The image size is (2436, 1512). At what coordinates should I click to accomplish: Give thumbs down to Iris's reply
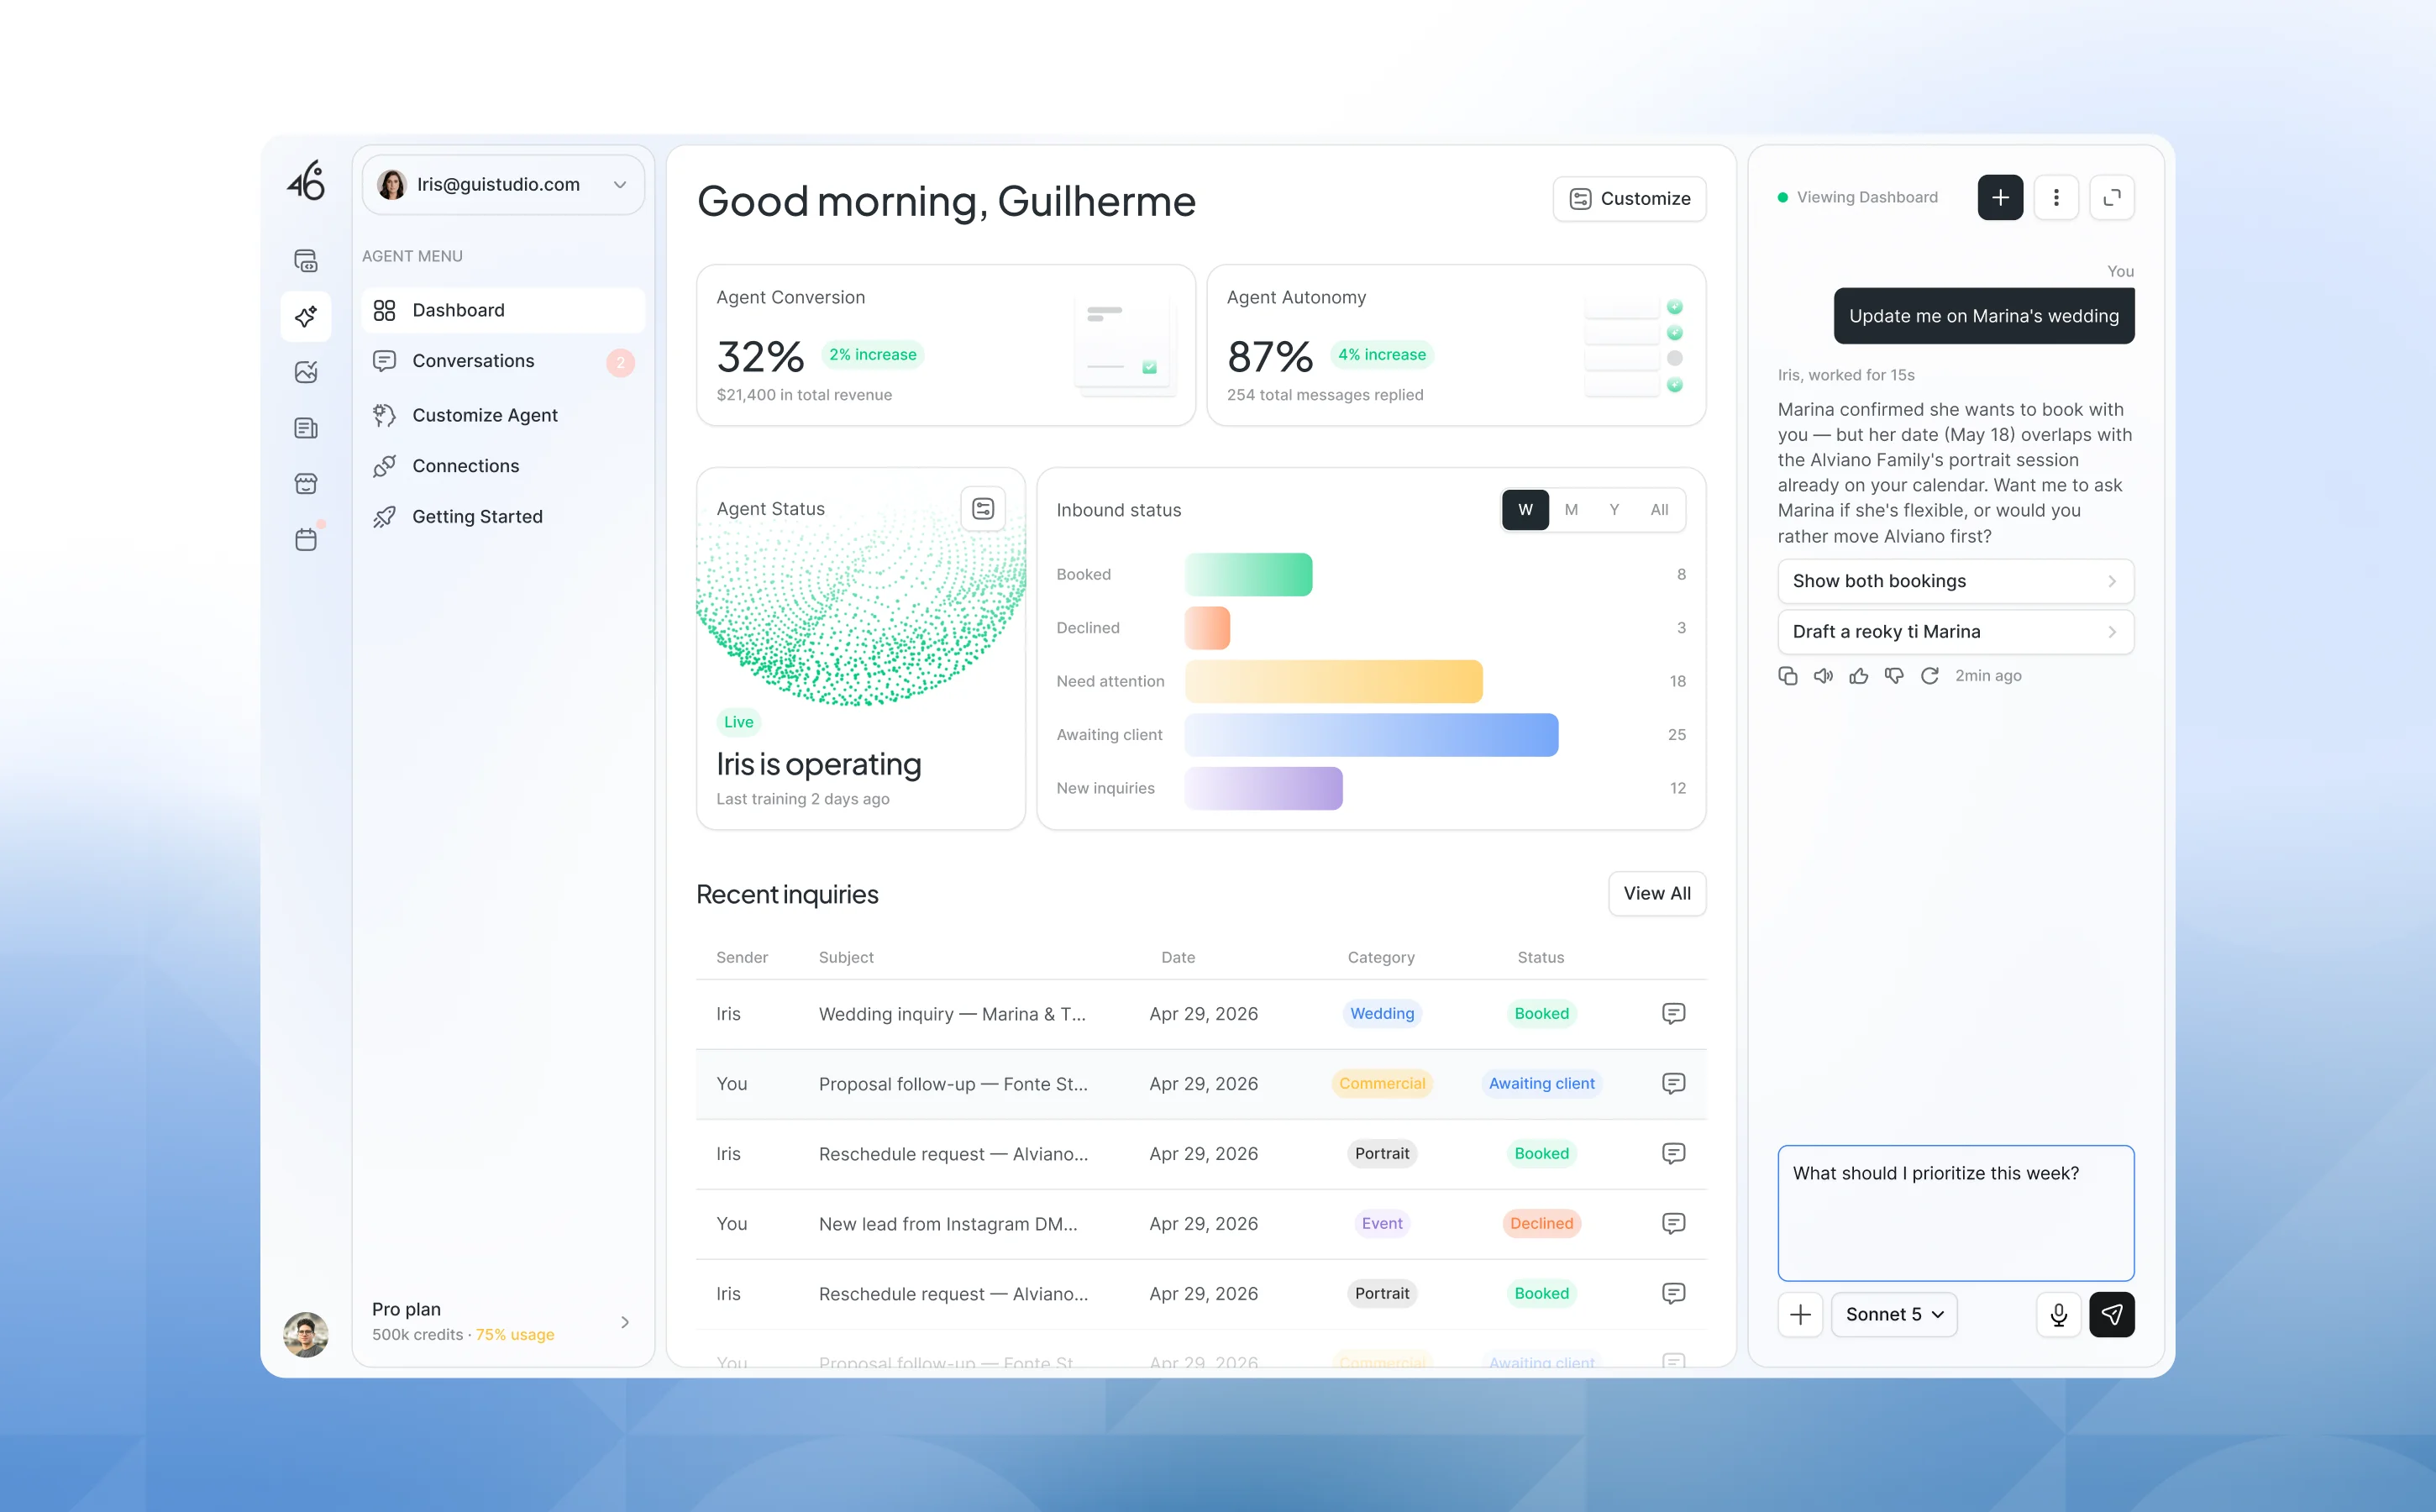pos(1894,676)
